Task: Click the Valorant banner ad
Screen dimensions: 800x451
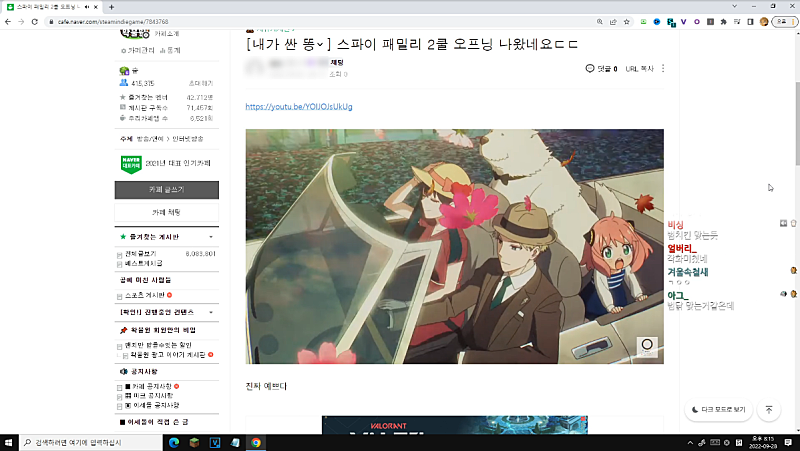Action: 455,425
